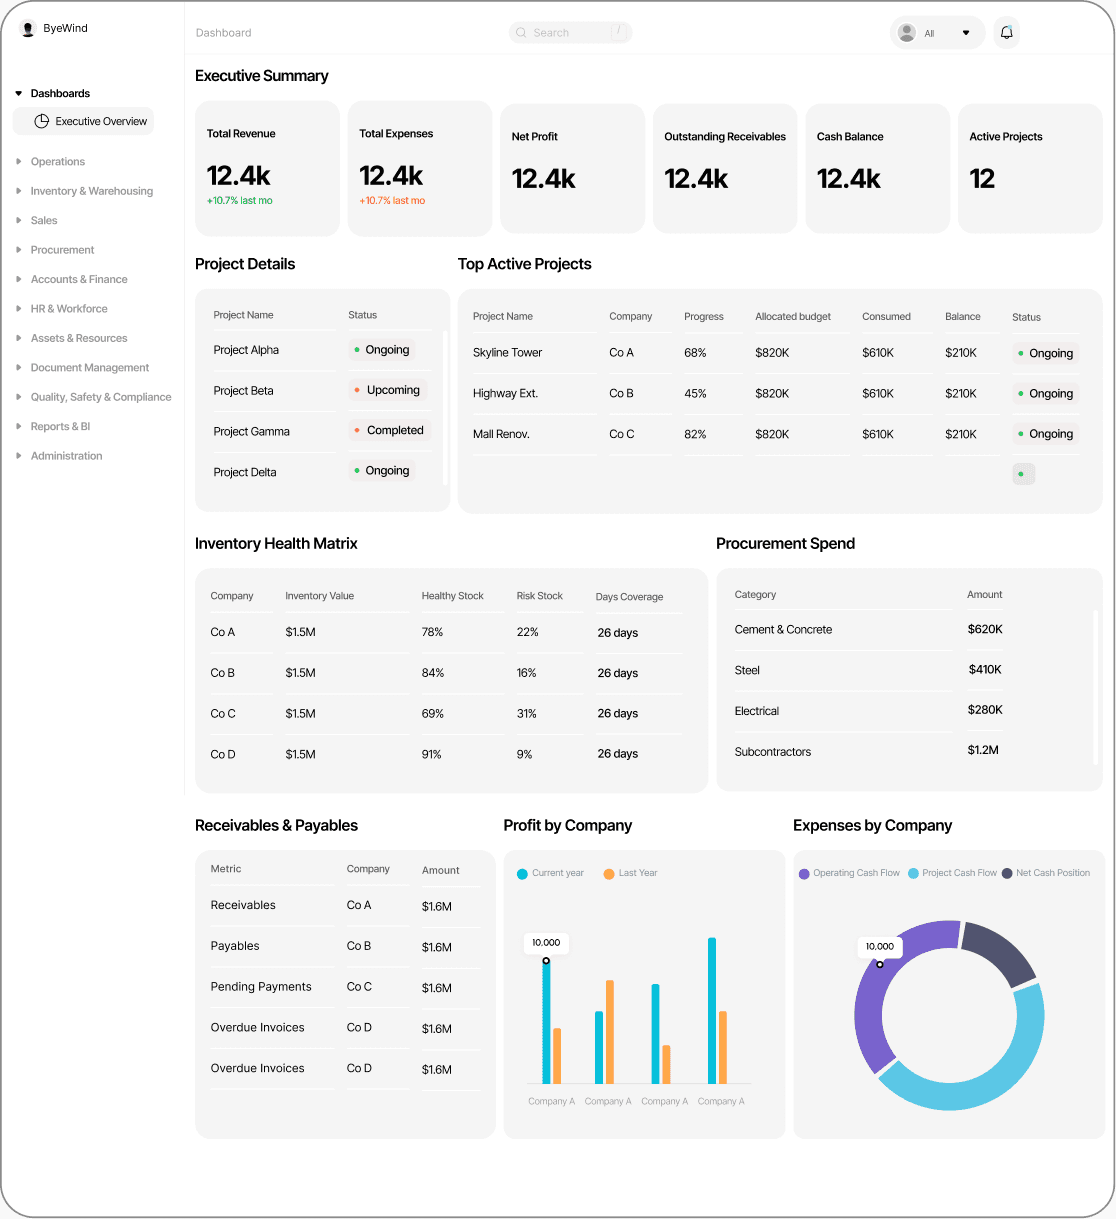Toggle Current year legend swatch
This screenshot has width=1116, height=1219.
point(522,874)
